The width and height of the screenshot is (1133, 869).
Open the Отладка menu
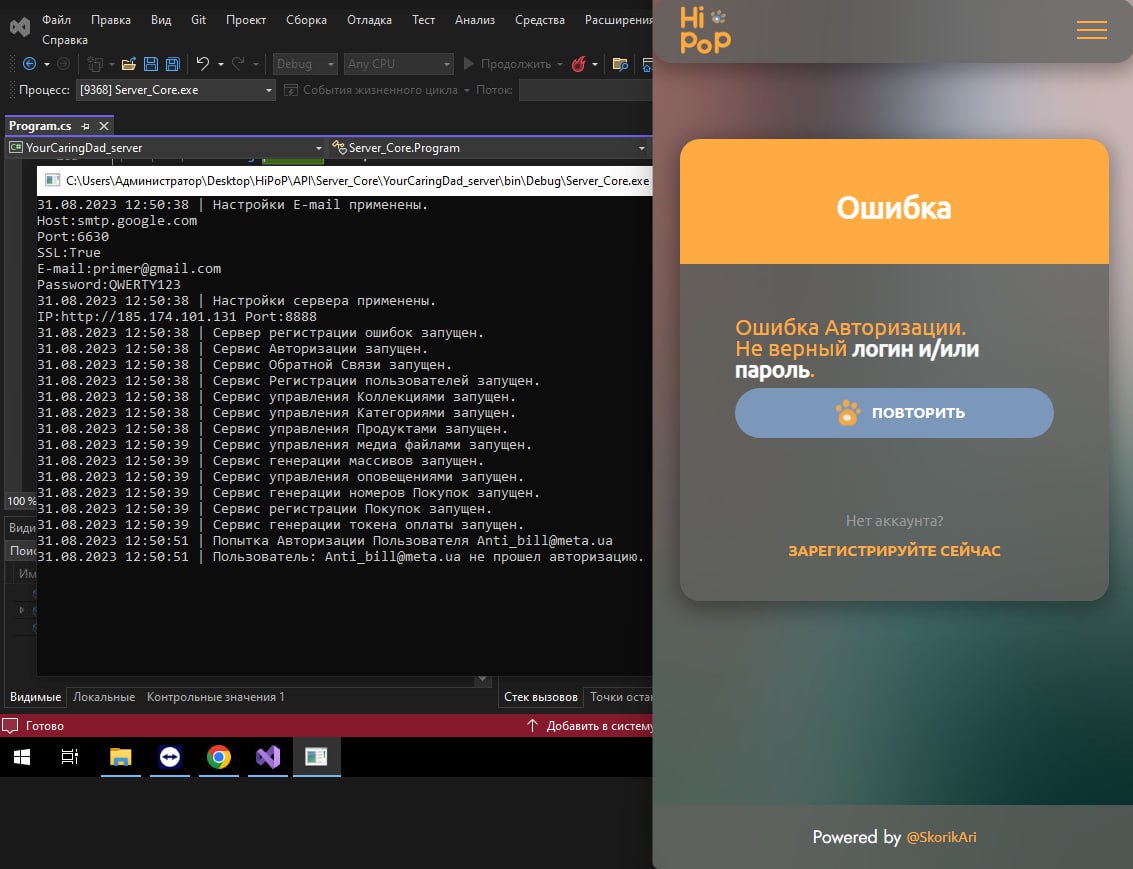pos(369,20)
